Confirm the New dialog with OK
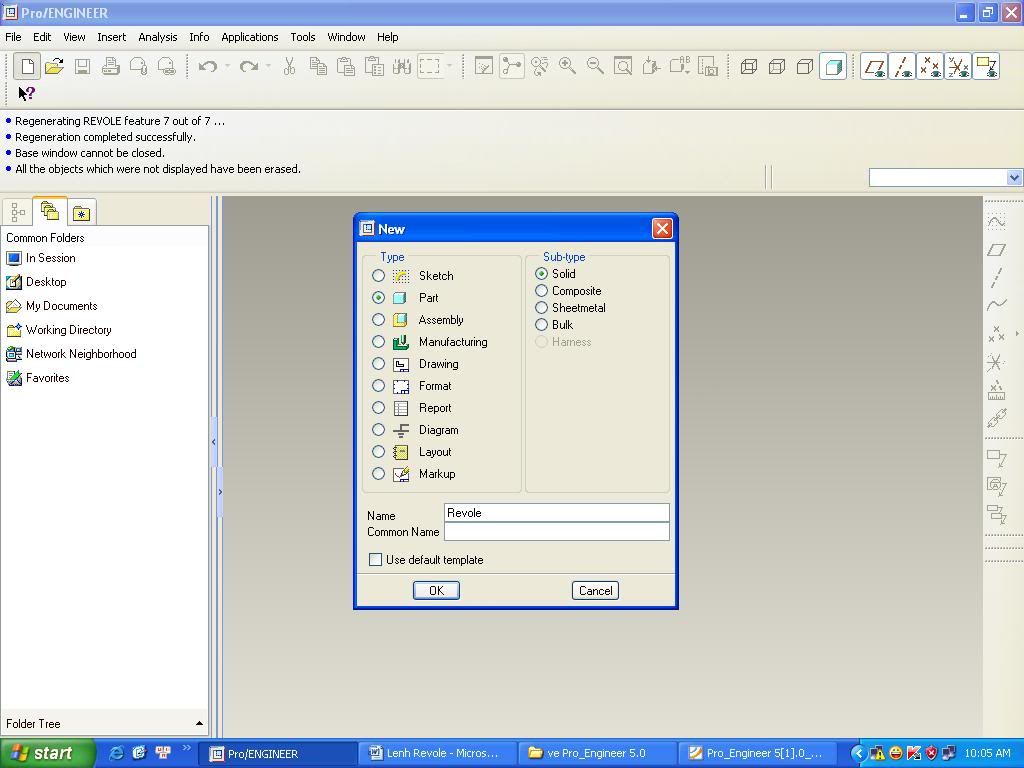The image size is (1024, 768). 436,590
